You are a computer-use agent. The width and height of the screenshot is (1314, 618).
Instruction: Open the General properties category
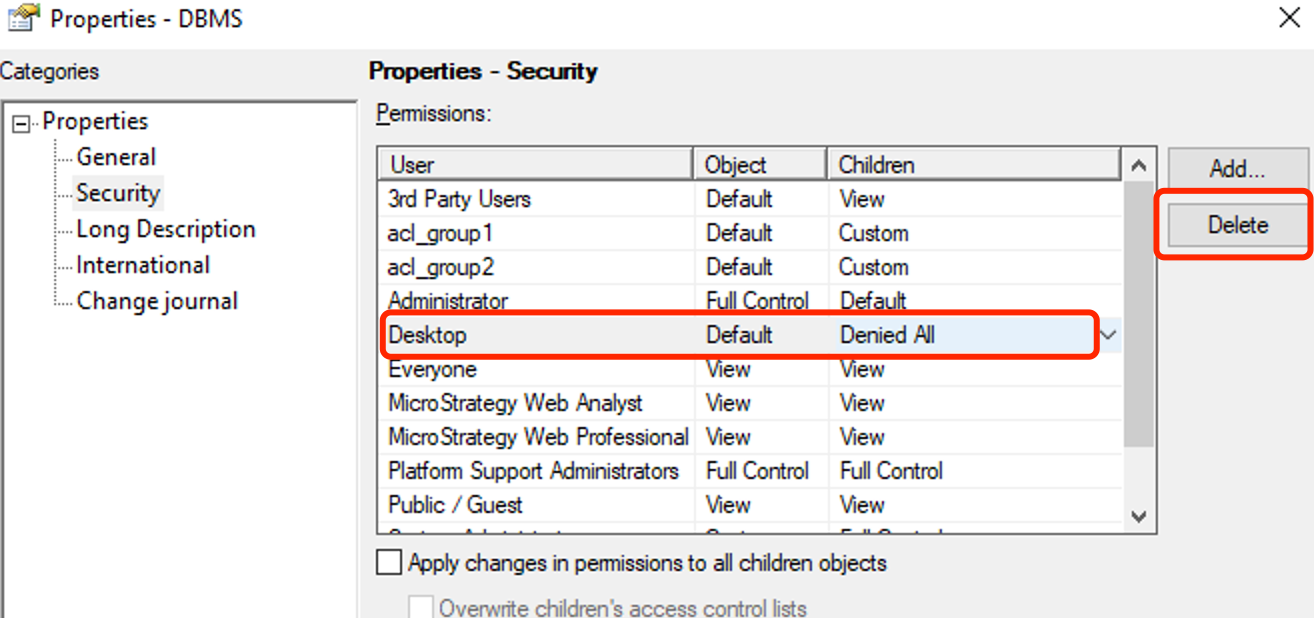coord(116,156)
